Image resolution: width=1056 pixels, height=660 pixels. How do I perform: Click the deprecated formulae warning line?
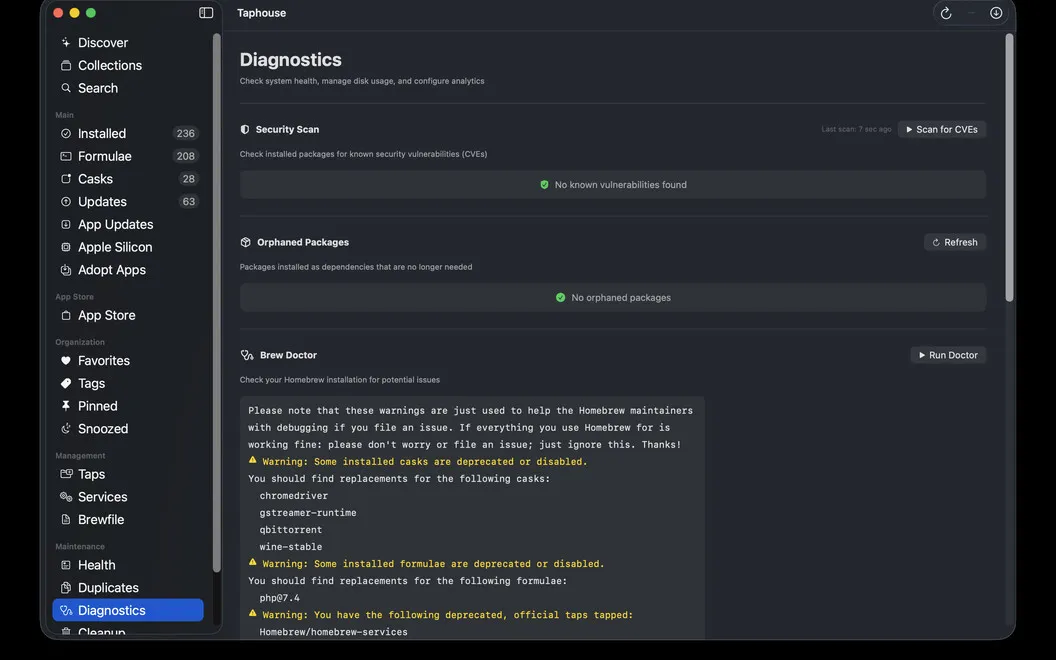click(x=426, y=564)
